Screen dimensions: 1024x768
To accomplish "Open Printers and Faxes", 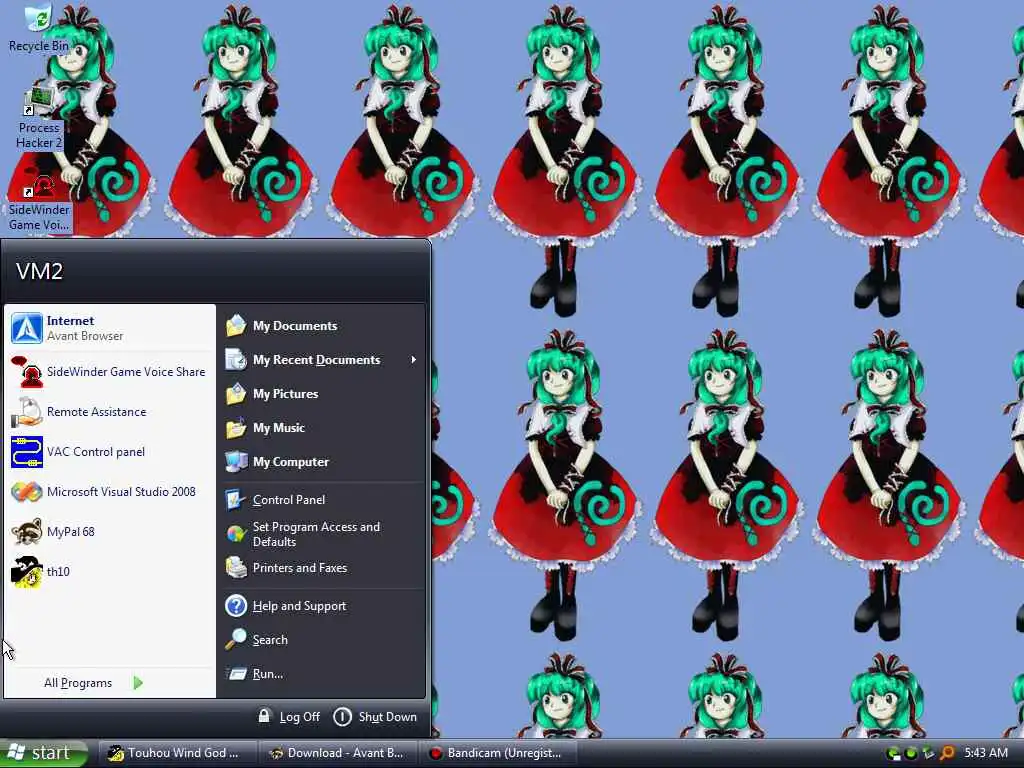I will coord(322,568).
